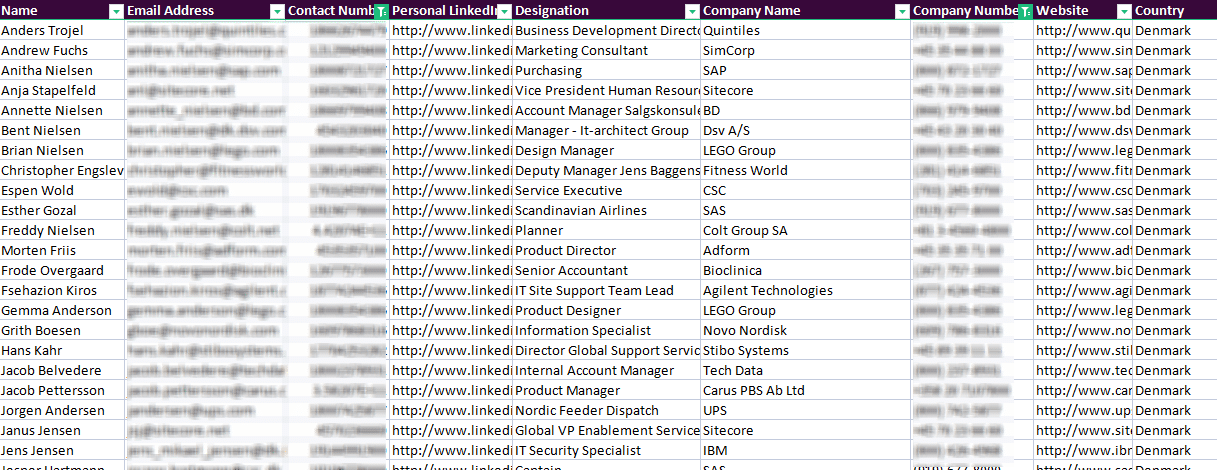Open the Contact Number active filter button
The width and height of the screenshot is (1217, 470).
[x=381, y=11]
